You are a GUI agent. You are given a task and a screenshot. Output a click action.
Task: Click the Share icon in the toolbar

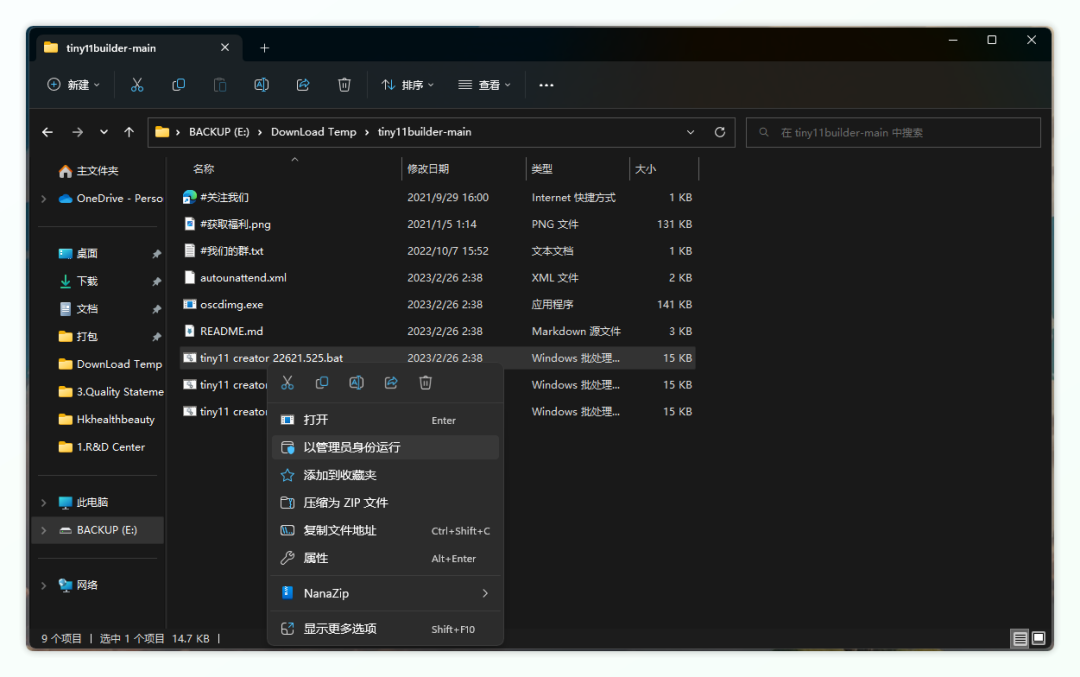click(x=303, y=85)
